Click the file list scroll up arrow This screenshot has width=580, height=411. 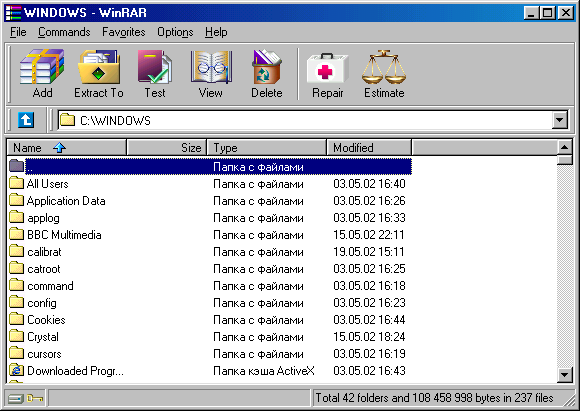564,147
